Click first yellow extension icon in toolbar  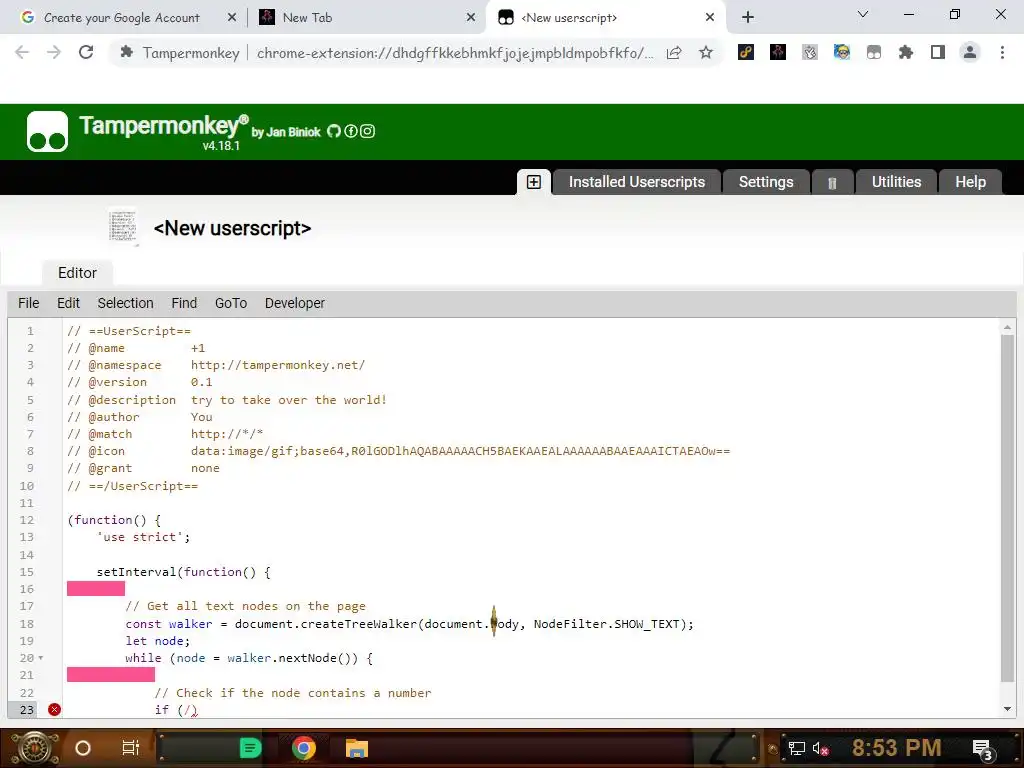tap(746, 52)
